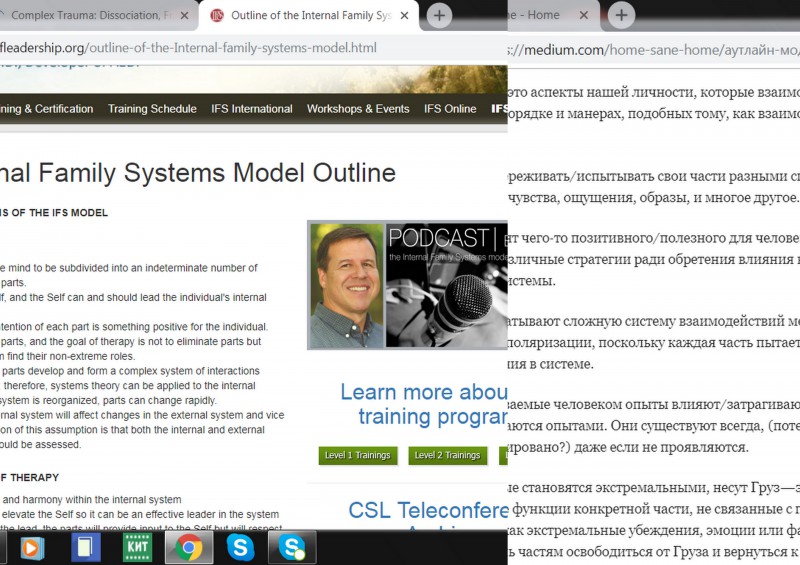800x565 pixels.
Task: Open the Training & Certification menu
Action: [x=46, y=109]
